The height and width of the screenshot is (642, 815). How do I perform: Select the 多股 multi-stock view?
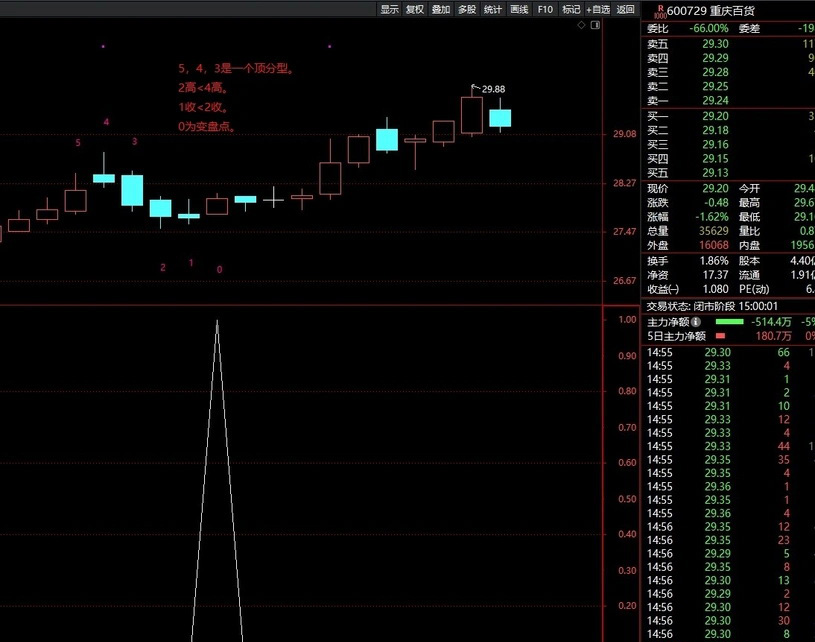click(467, 9)
